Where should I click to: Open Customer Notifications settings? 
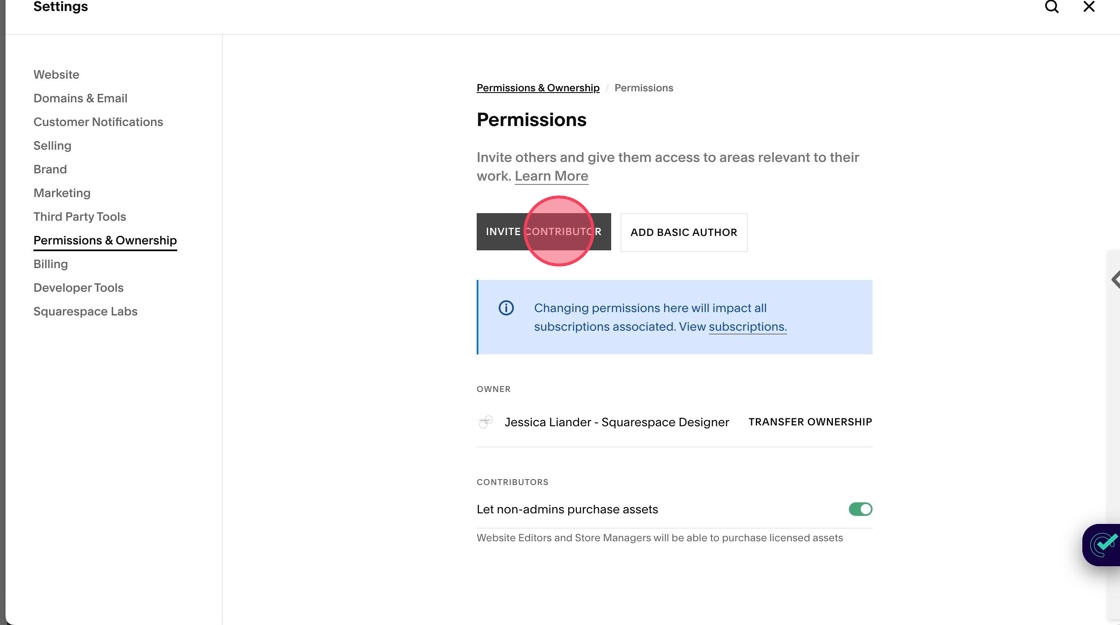(98, 122)
